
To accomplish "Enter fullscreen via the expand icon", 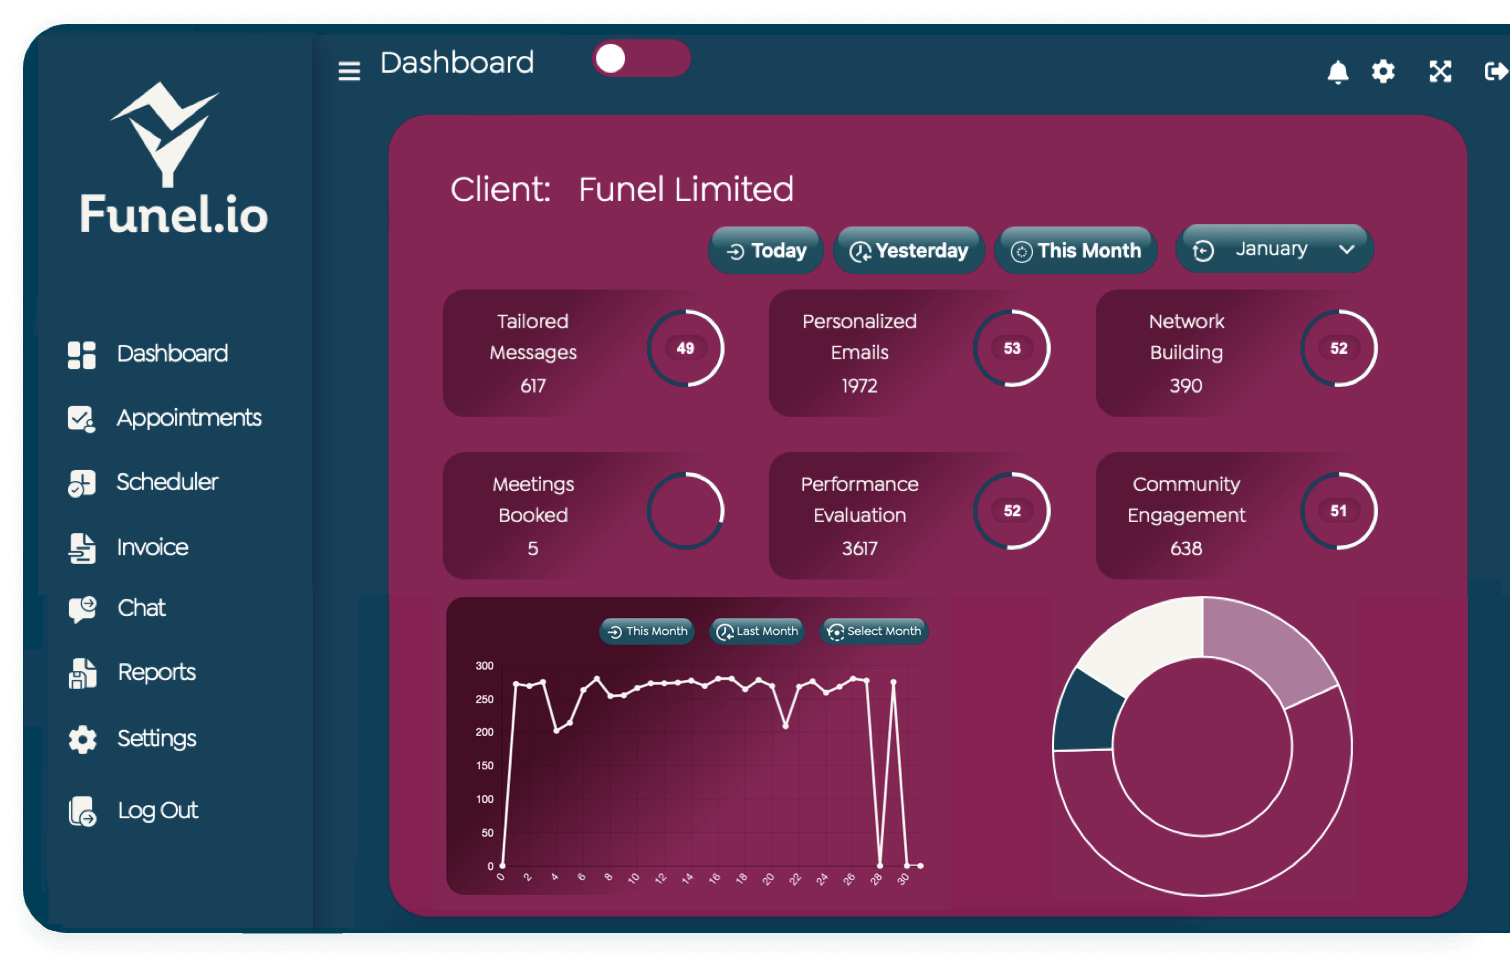I will pyautogui.click(x=1440, y=71).
